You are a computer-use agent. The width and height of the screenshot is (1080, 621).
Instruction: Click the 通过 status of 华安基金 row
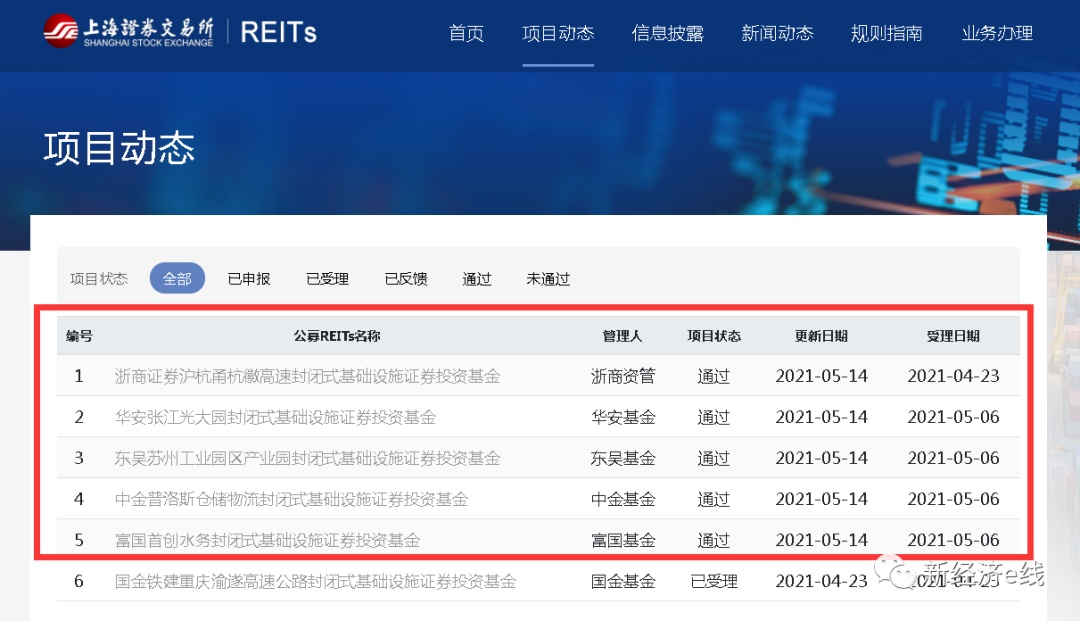click(x=714, y=417)
